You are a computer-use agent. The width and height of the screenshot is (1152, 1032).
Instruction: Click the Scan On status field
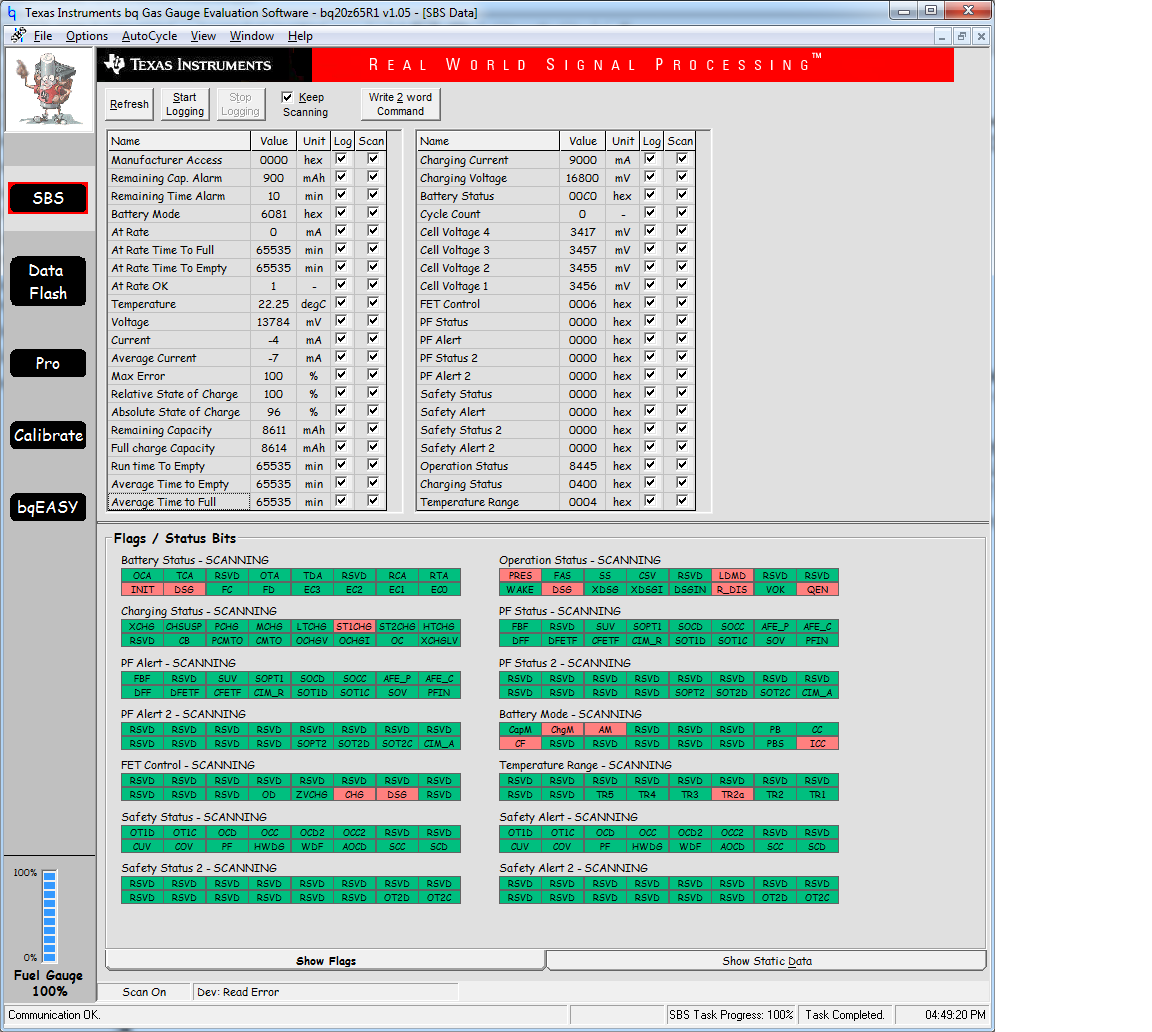tap(144, 992)
